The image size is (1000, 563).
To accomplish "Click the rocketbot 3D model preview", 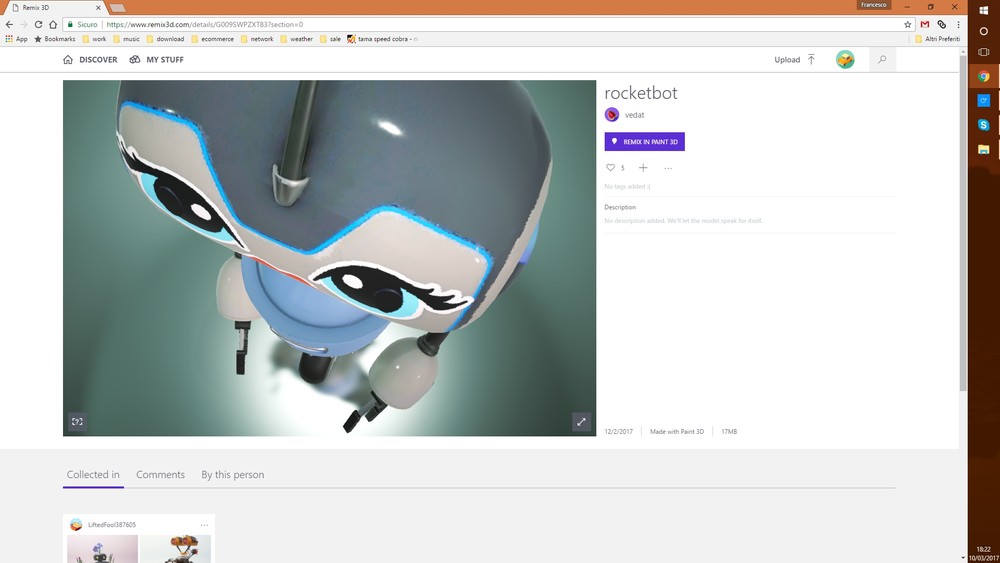I will 329,258.
